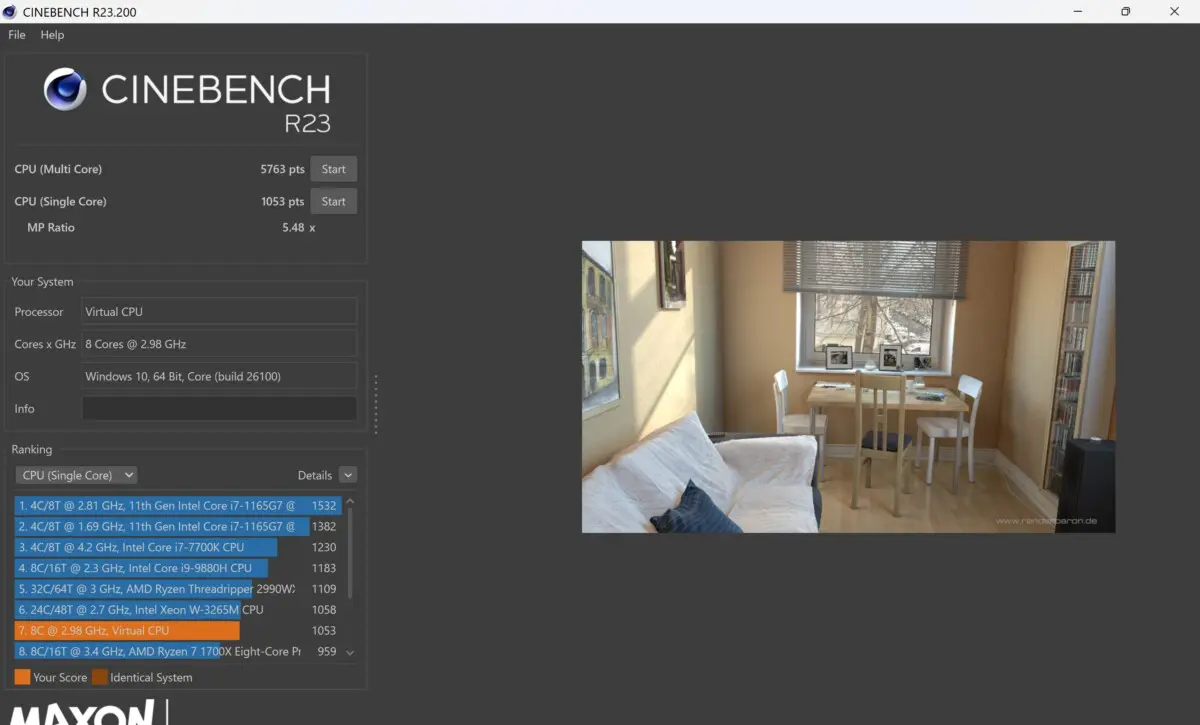Click the Cinebench title bar app icon
This screenshot has height=725, width=1200.
10,12
